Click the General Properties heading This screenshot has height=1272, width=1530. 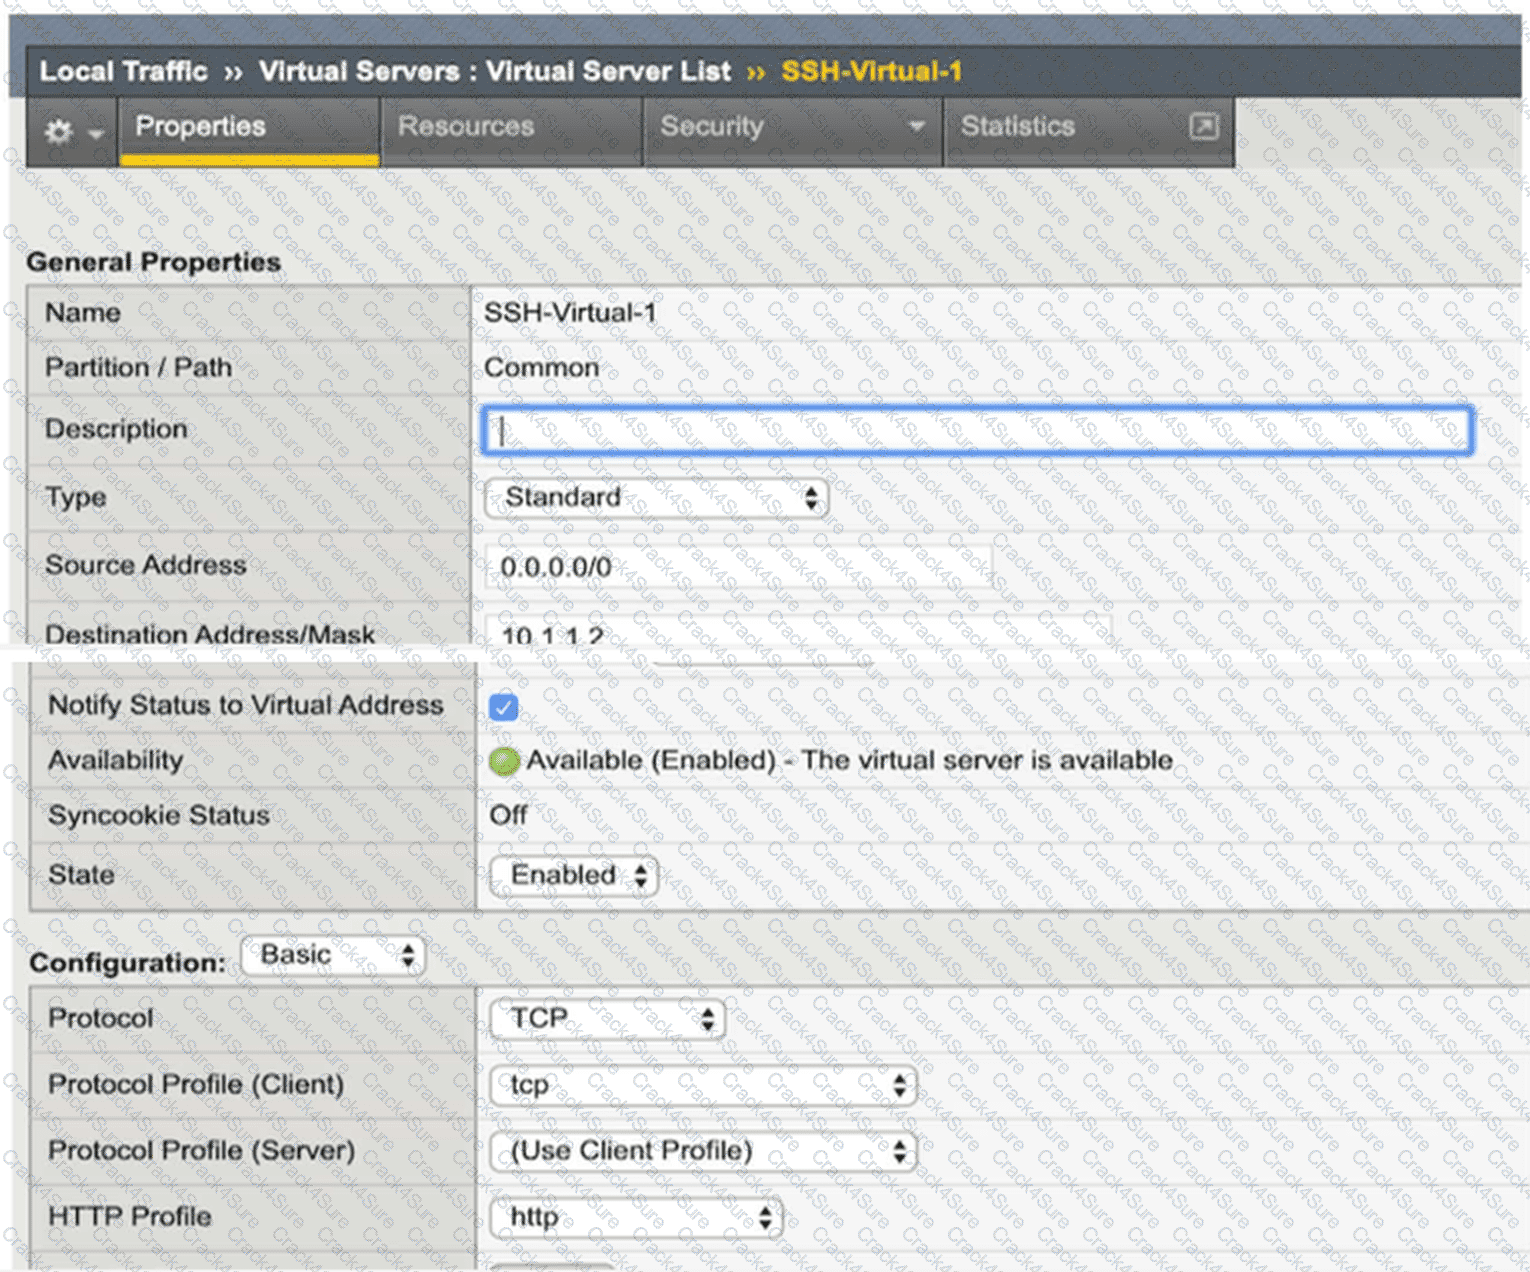(153, 262)
